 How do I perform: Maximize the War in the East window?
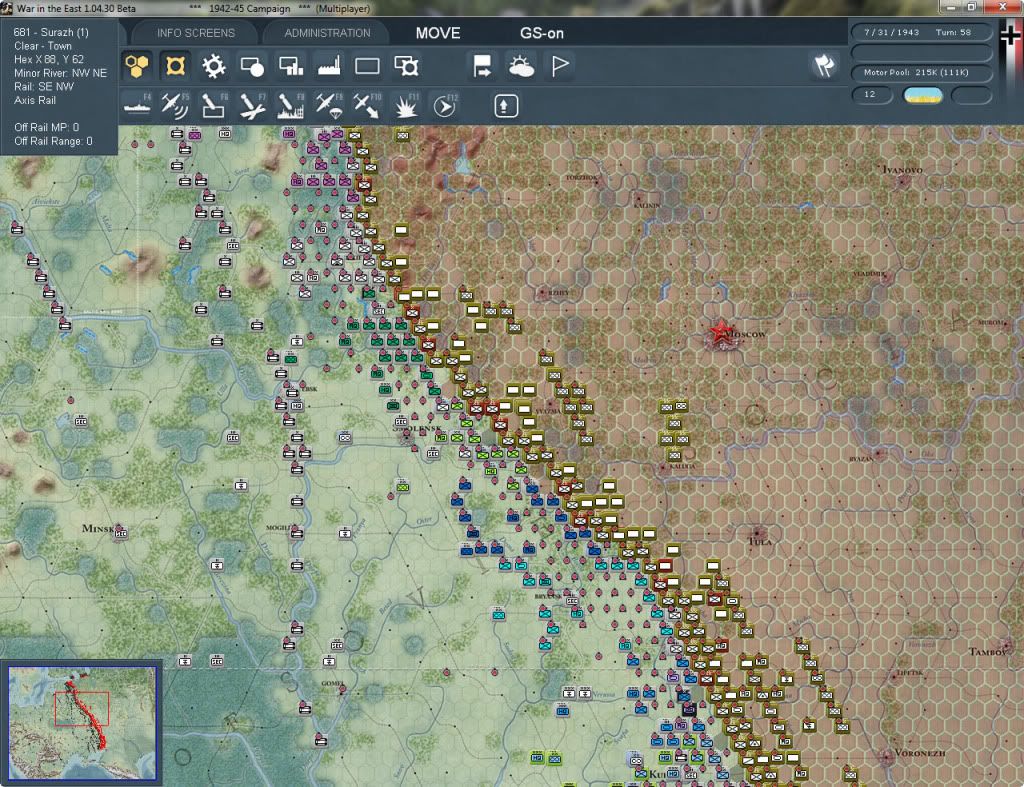pos(971,7)
